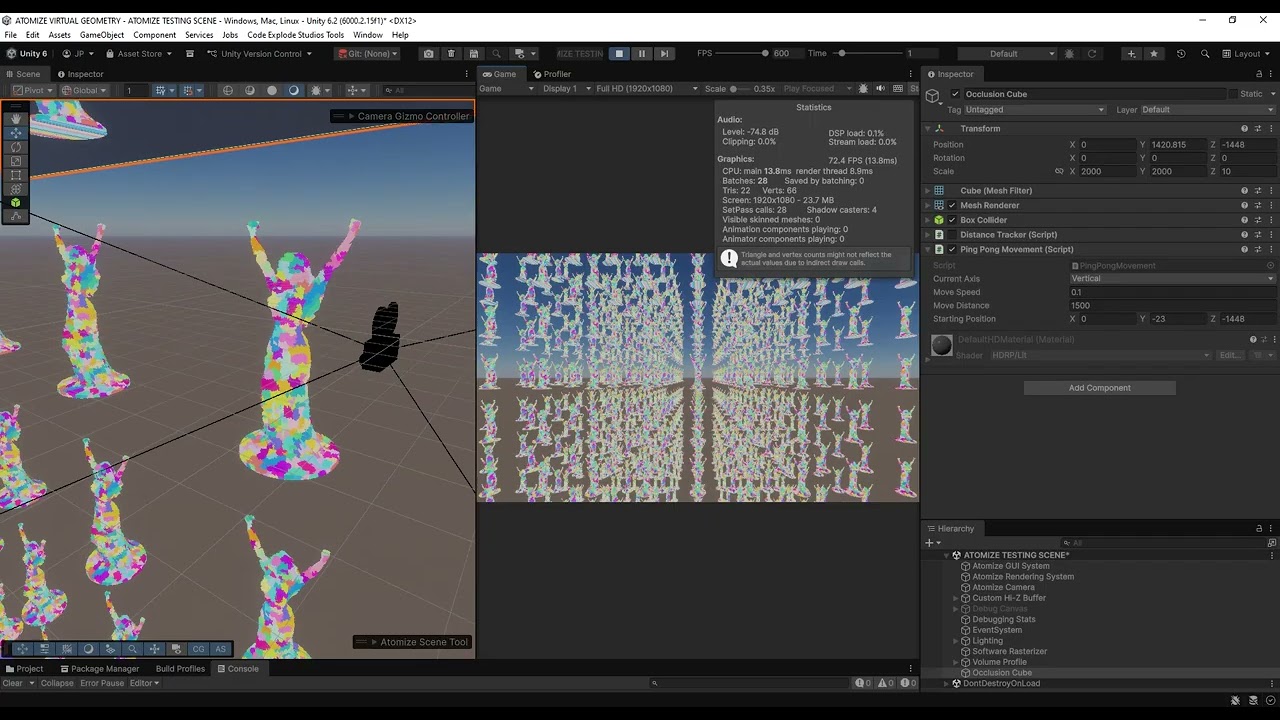Toggle constrained proportions link for Scale
The width and height of the screenshot is (1280, 720).
[1059, 172]
